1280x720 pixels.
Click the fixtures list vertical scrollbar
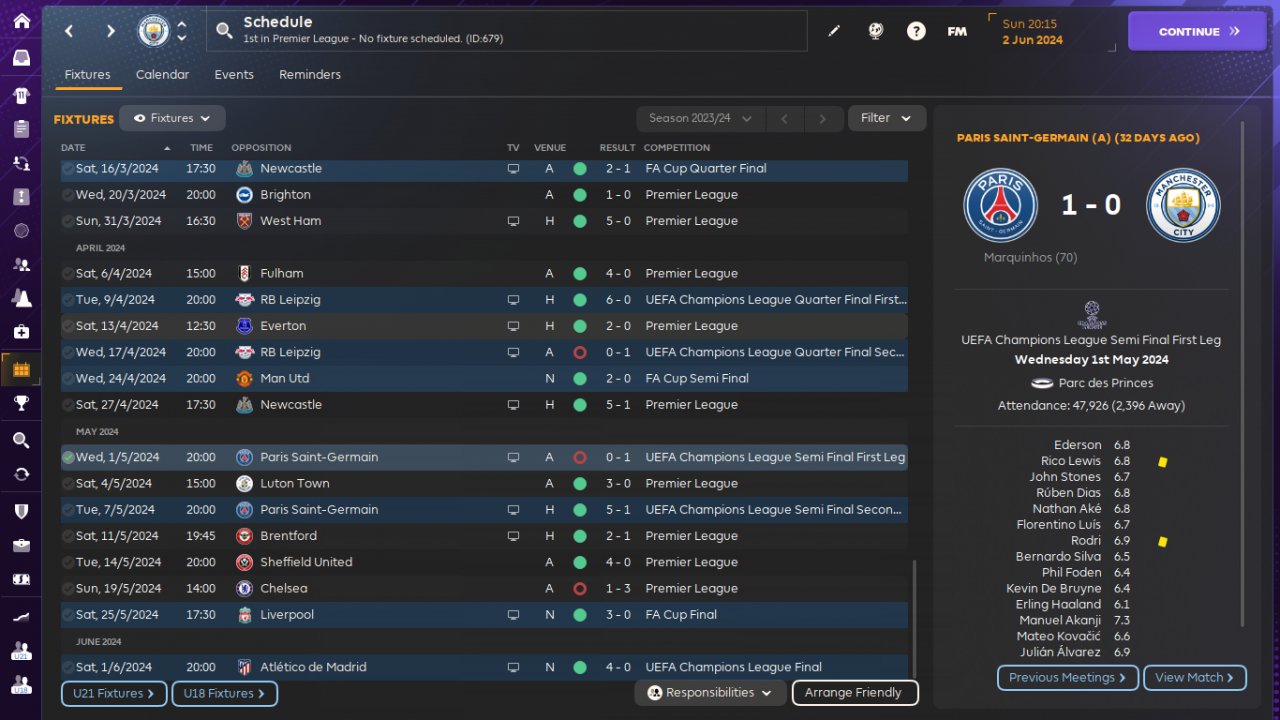pyautogui.click(x=914, y=618)
